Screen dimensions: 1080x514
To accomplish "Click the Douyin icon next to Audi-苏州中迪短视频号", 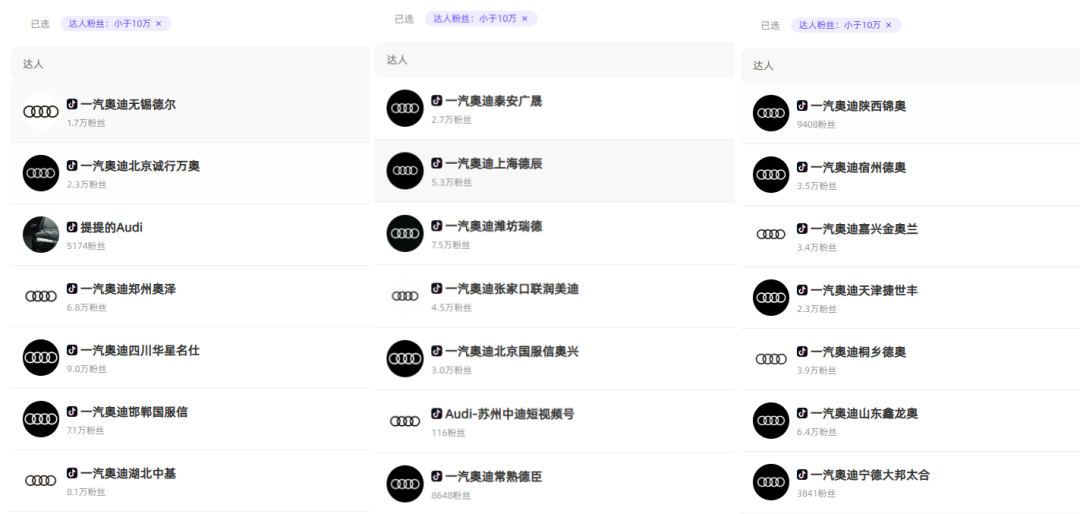I will pos(437,414).
